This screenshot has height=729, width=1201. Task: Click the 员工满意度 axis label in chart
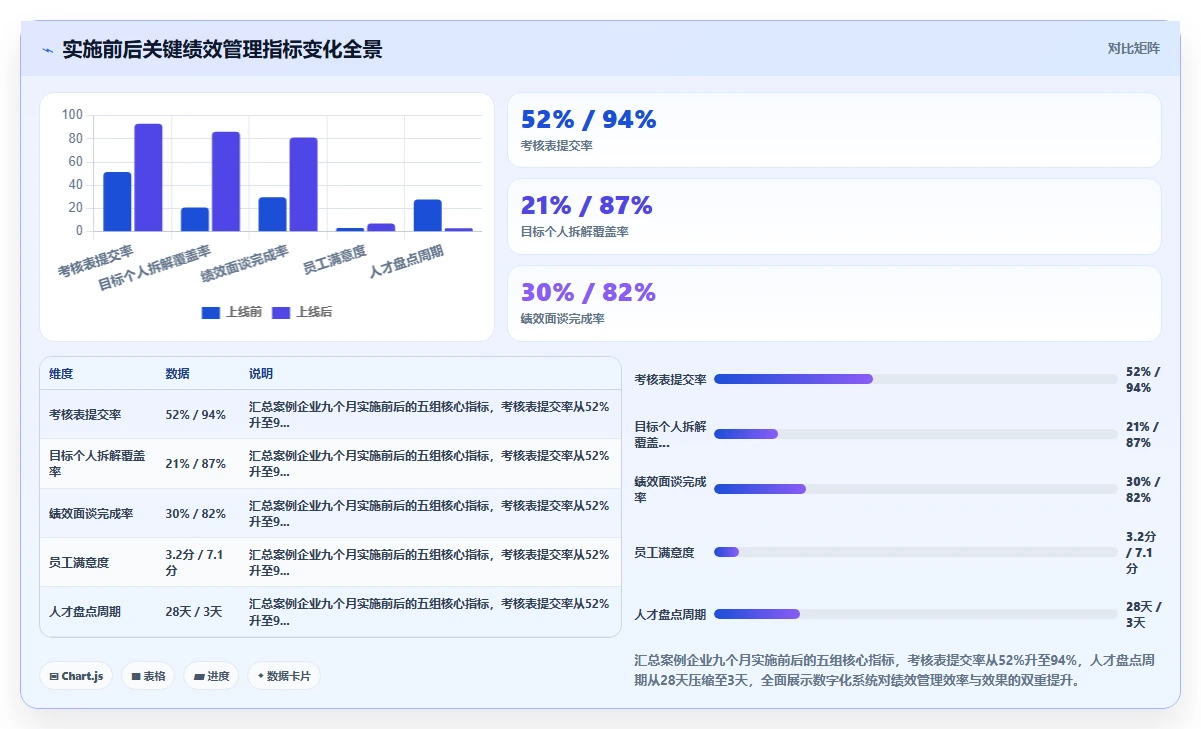tap(335, 260)
